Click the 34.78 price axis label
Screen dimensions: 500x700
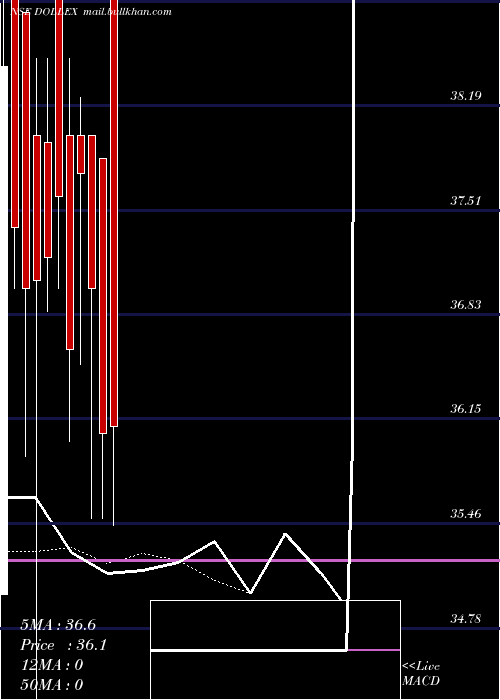pyautogui.click(x=466, y=618)
